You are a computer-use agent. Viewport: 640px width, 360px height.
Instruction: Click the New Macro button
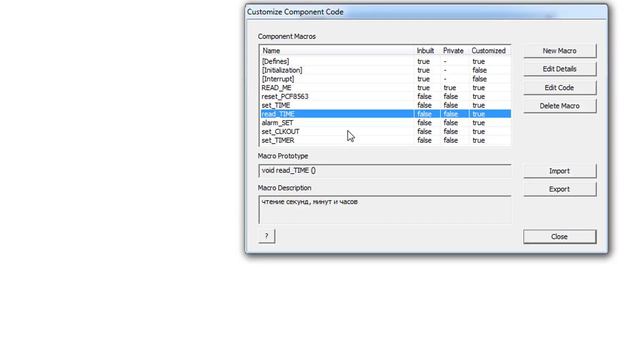pos(560,51)
